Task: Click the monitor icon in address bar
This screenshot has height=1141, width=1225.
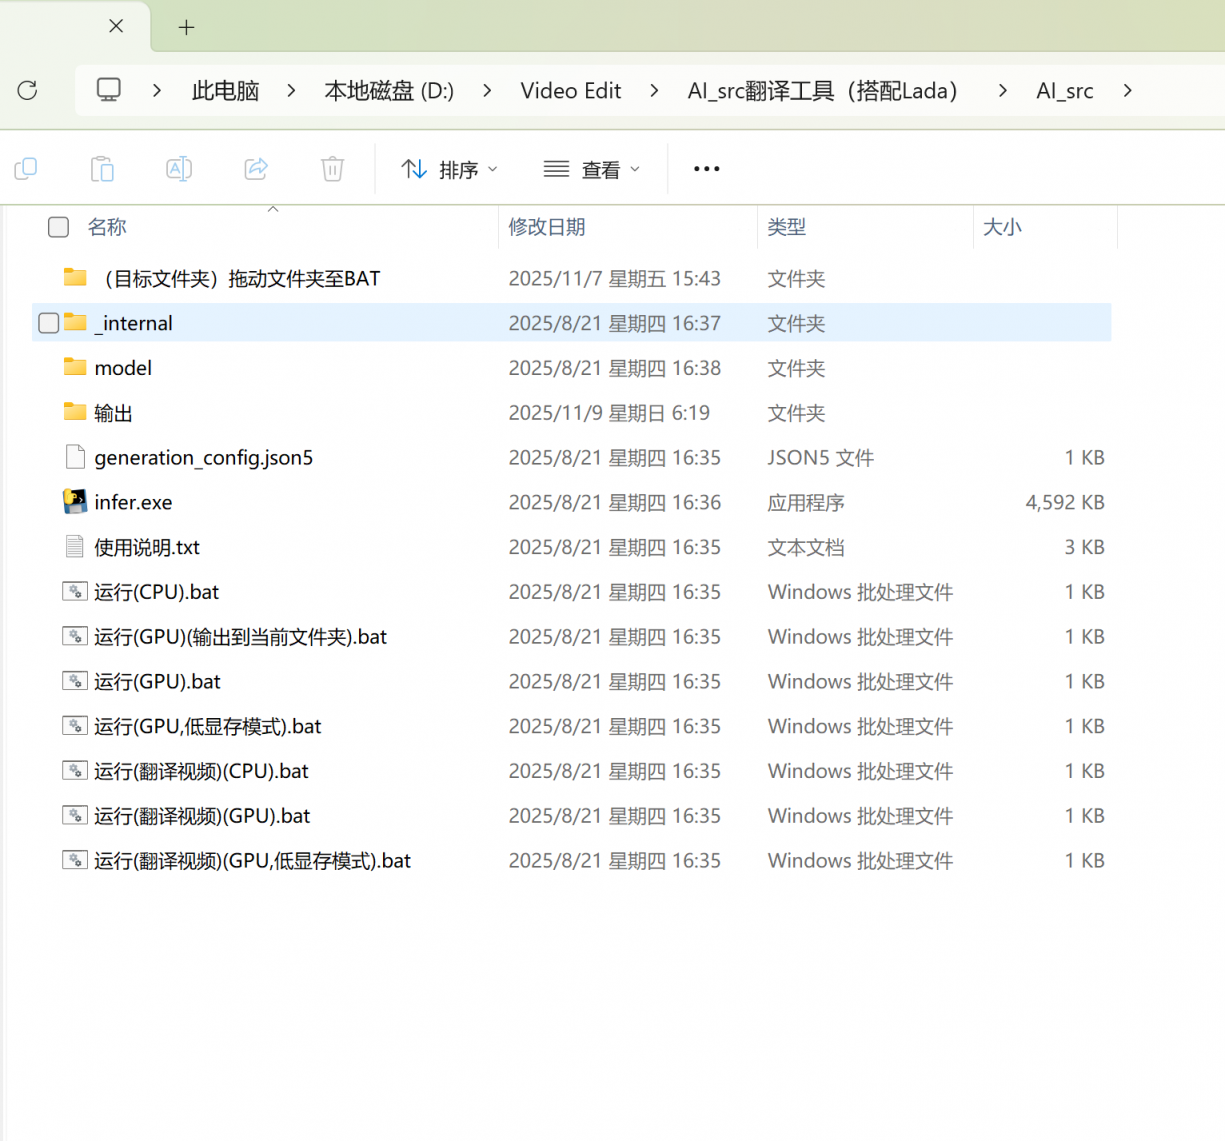Action: tap(109, 91)
